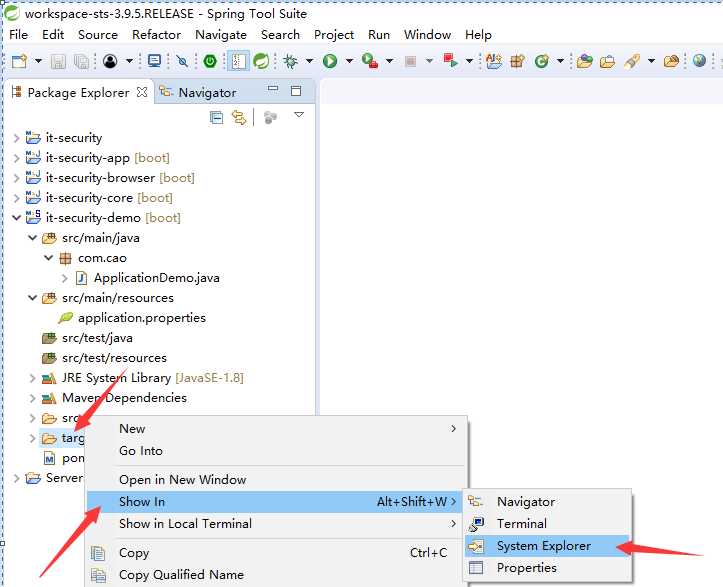Open the Navigate menu
This screenshot has width=723, height=587.
pyautogui.click(x=221, y=35)
